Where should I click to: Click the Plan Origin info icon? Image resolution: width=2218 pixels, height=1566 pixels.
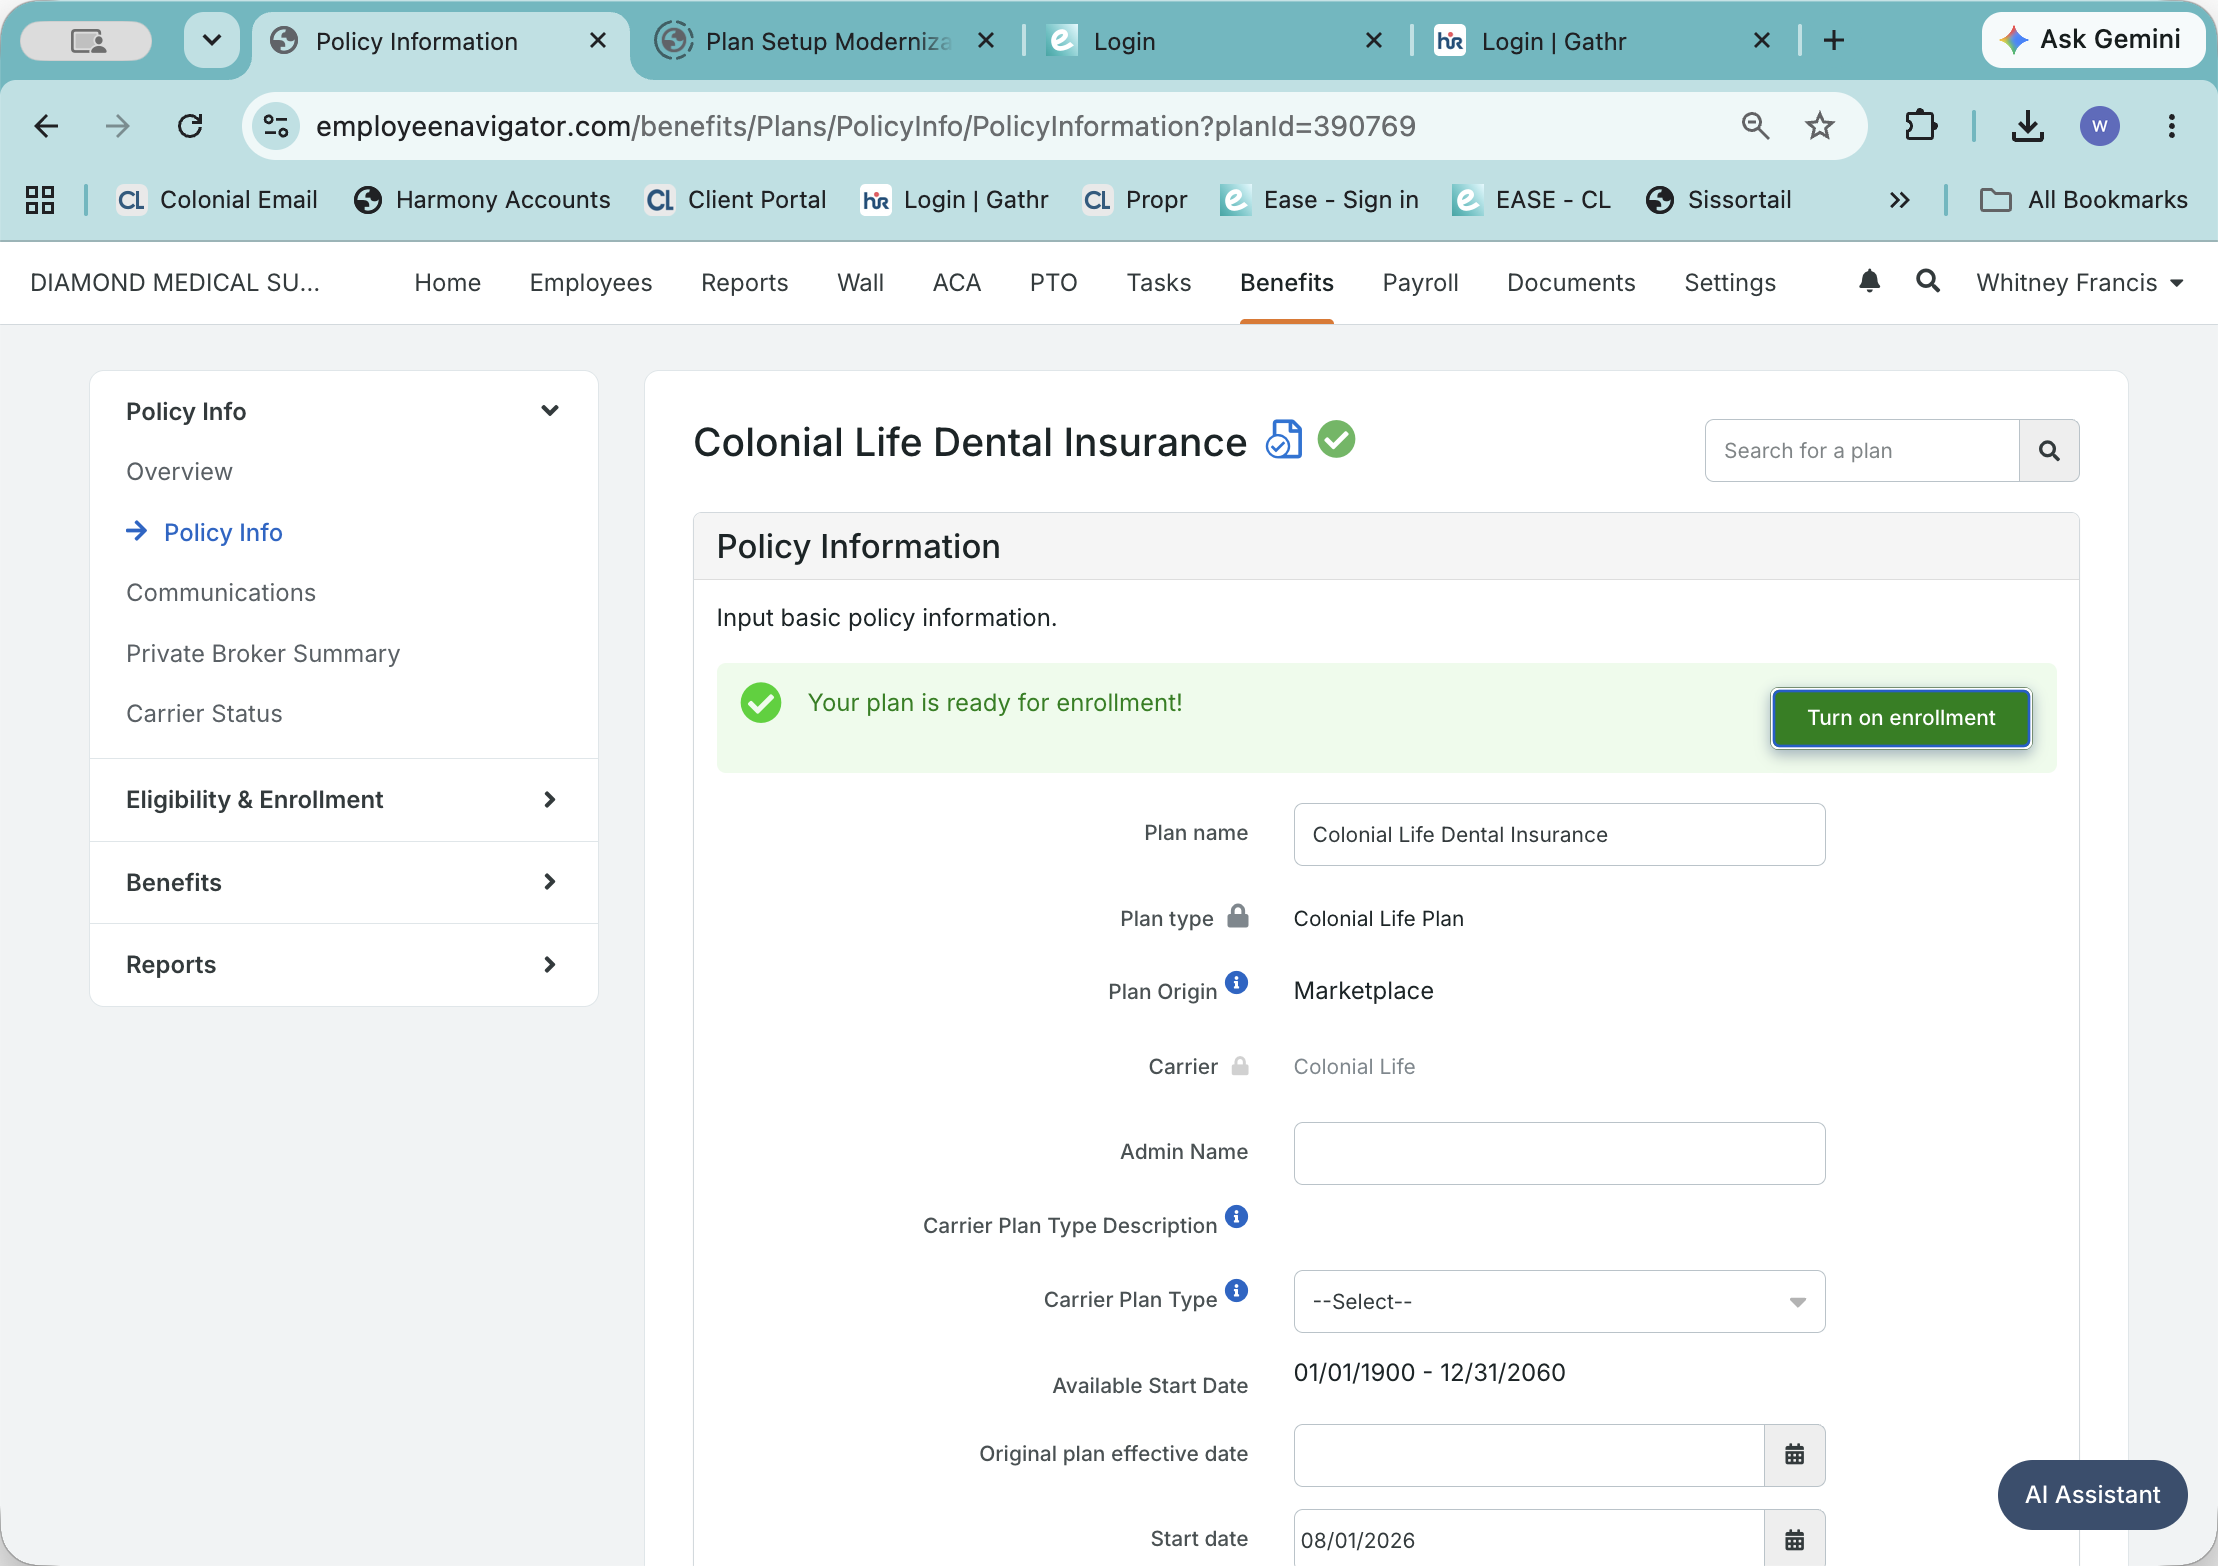point(1237,983)
